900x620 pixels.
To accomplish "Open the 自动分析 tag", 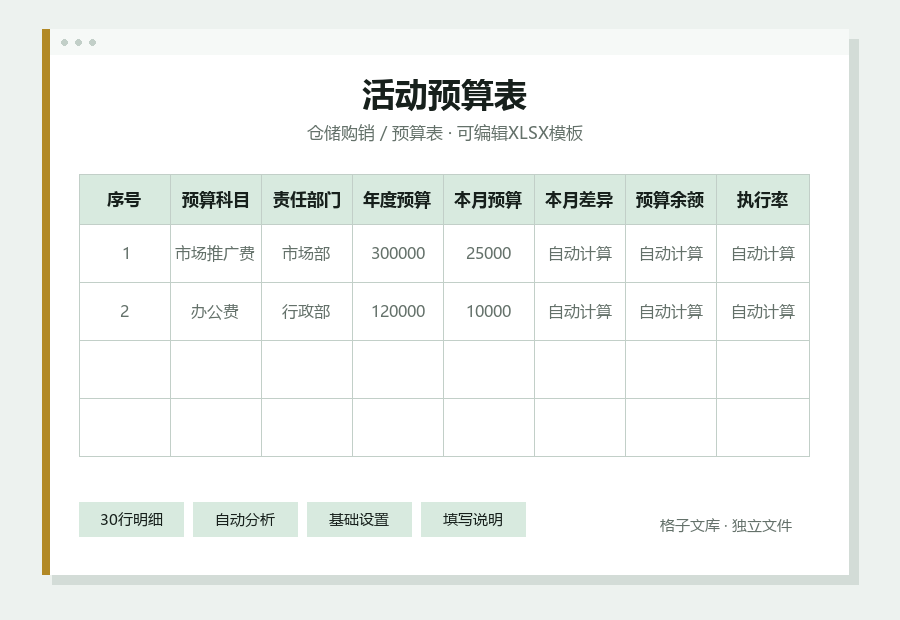I will pos(245,520).
